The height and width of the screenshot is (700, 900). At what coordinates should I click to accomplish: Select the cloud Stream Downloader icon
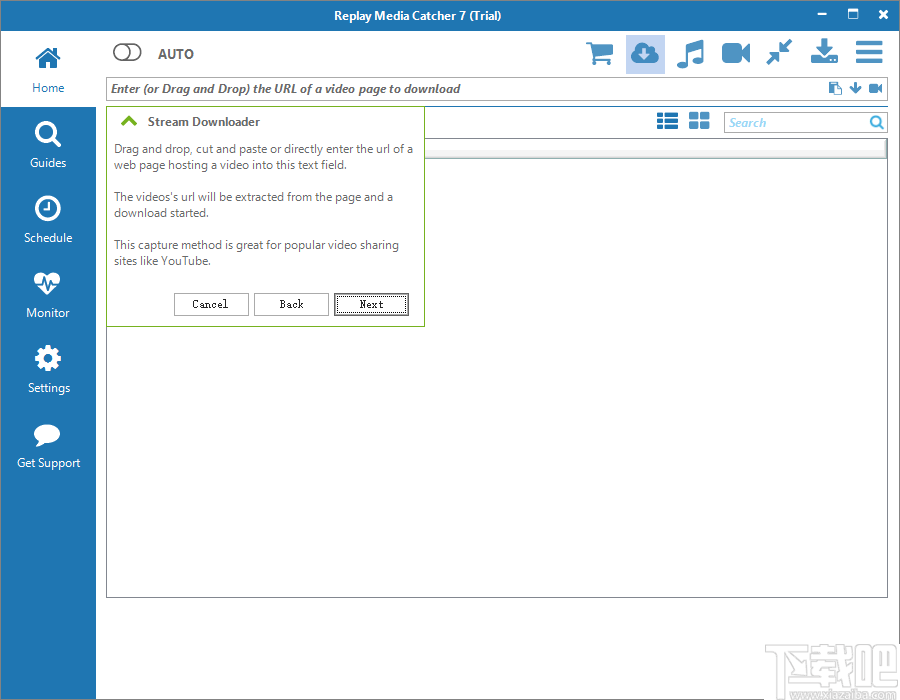point(645,54)
